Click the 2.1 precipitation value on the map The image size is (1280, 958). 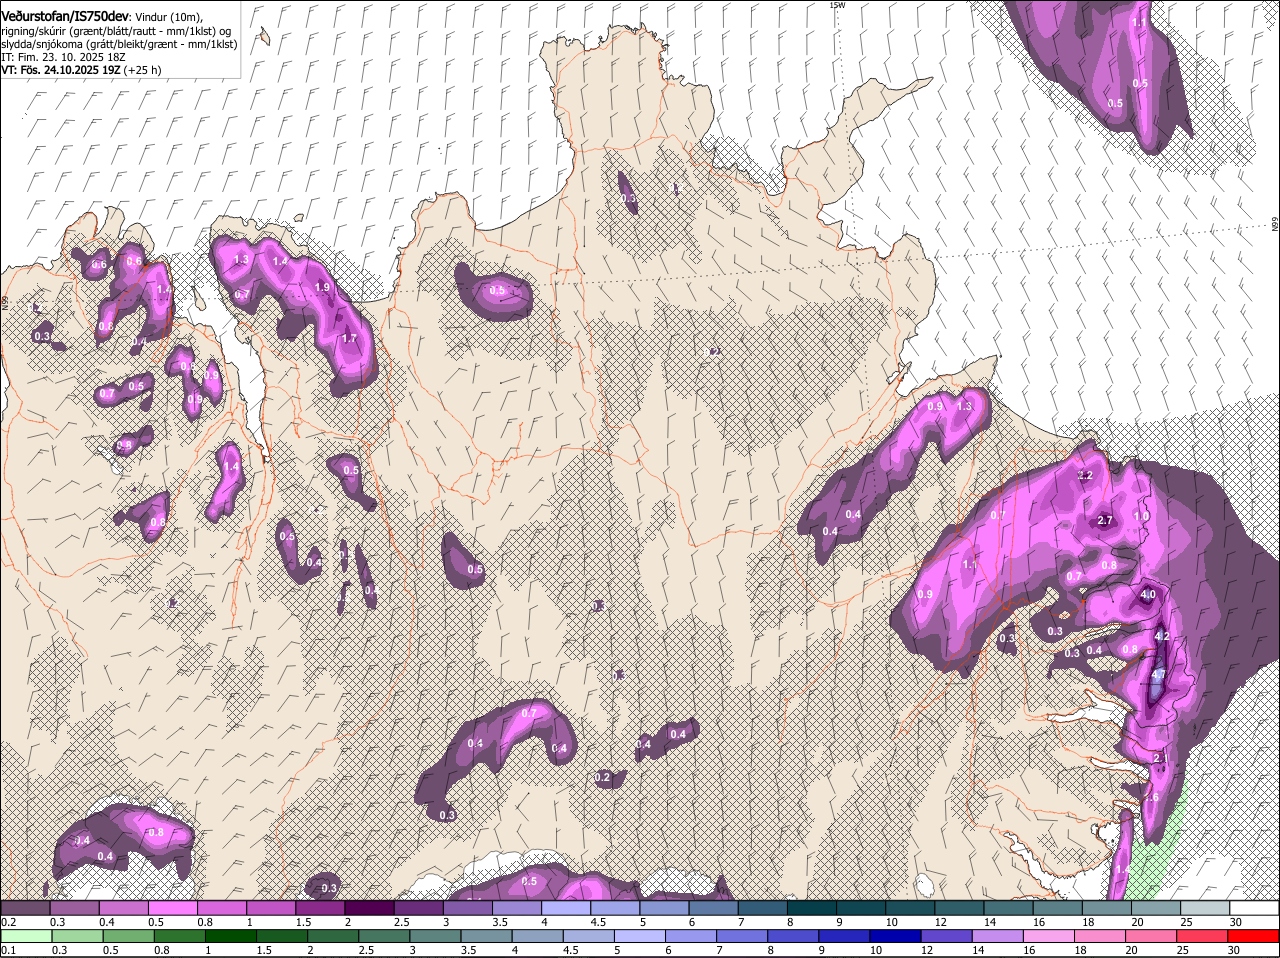pos(1161,760)
